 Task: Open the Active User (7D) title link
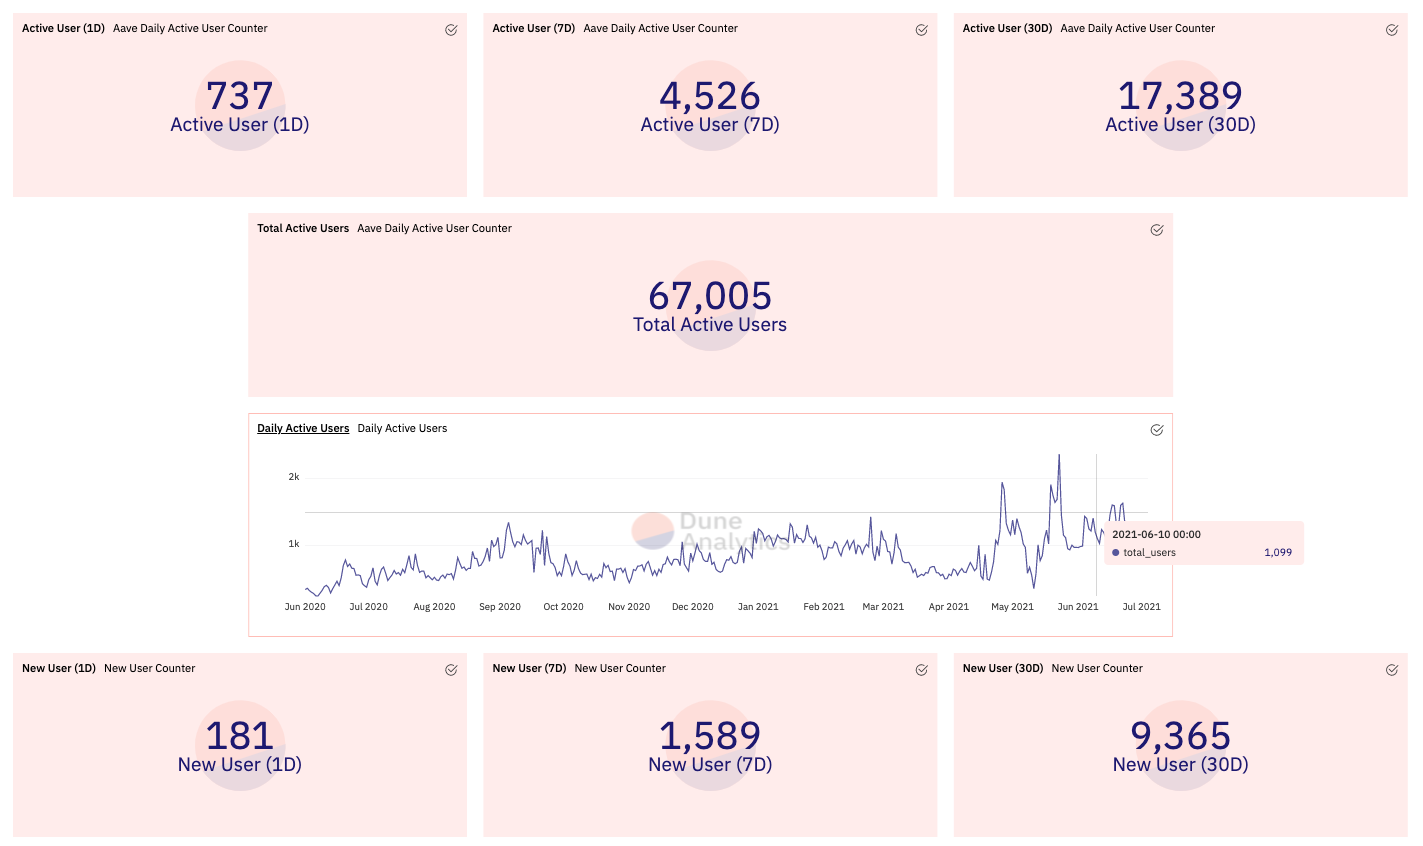tap(534, 28)
